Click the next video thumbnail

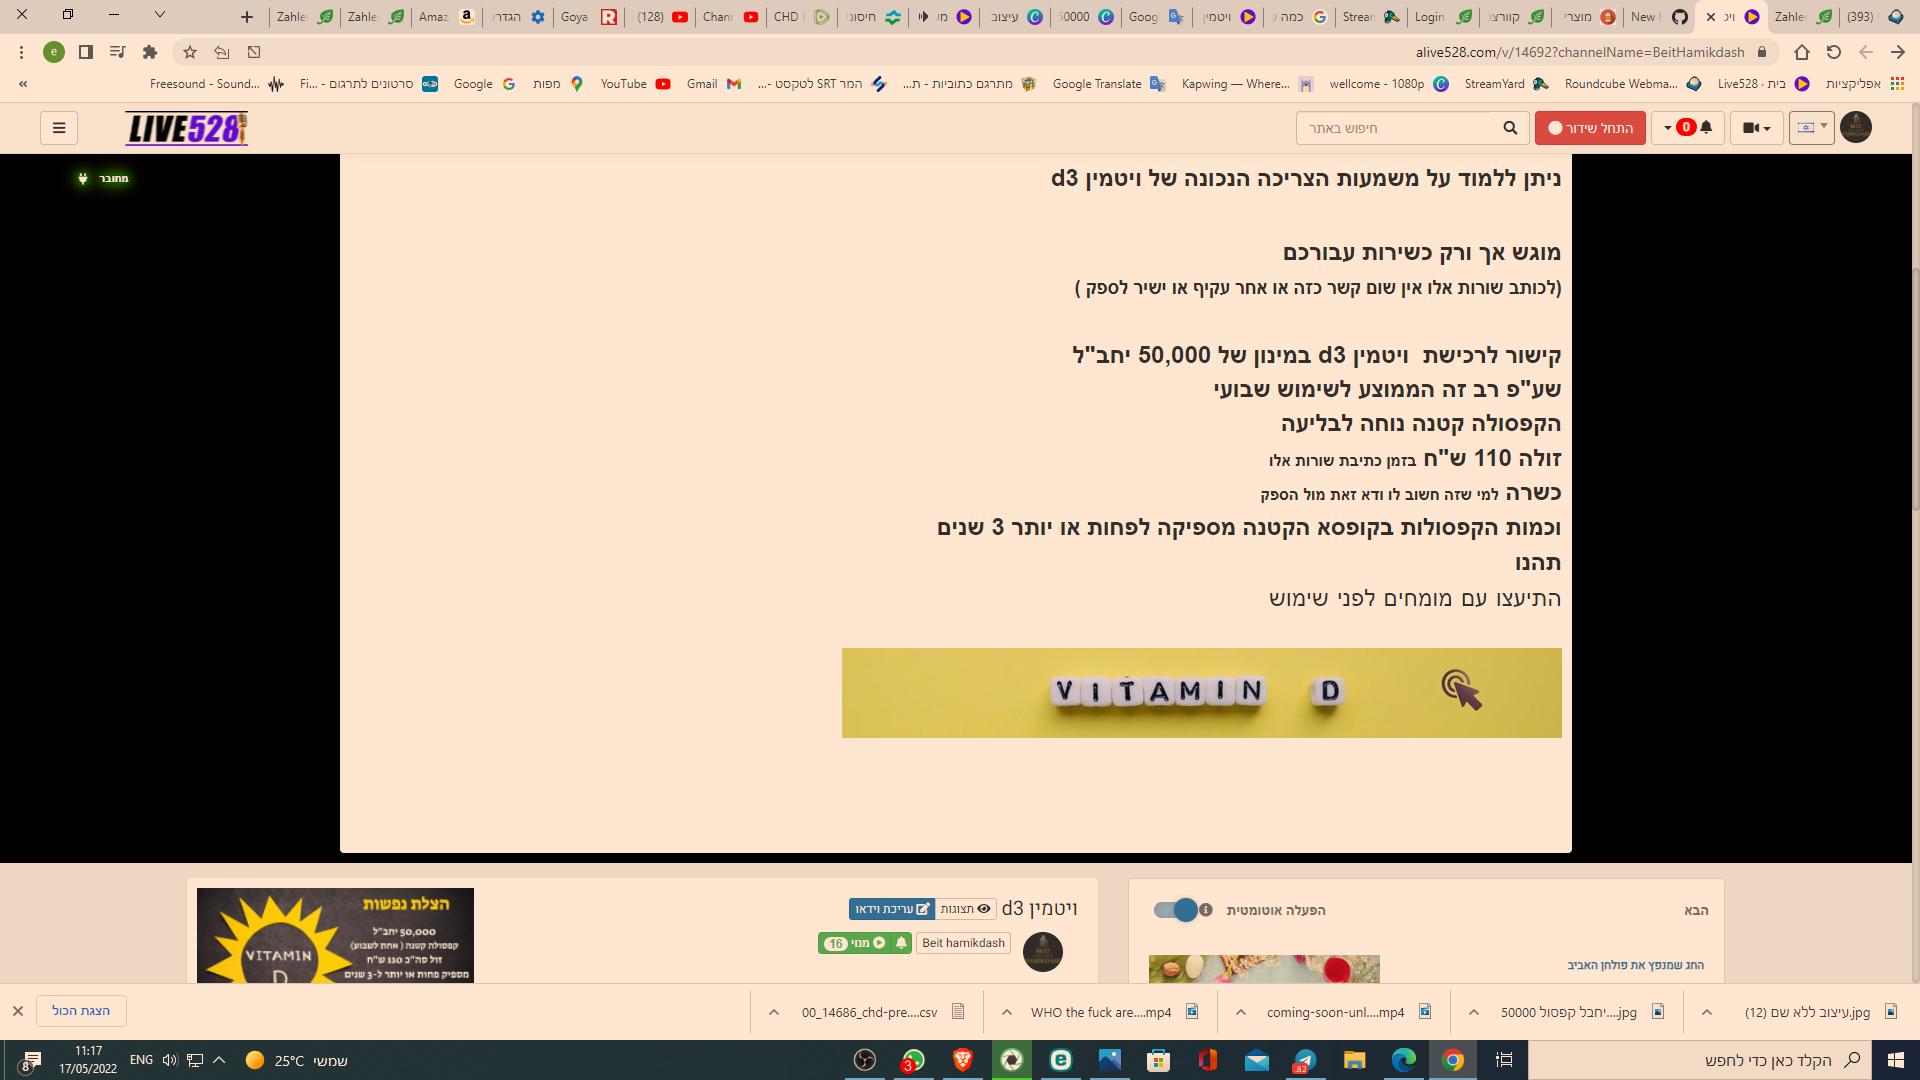(1264, 968)
